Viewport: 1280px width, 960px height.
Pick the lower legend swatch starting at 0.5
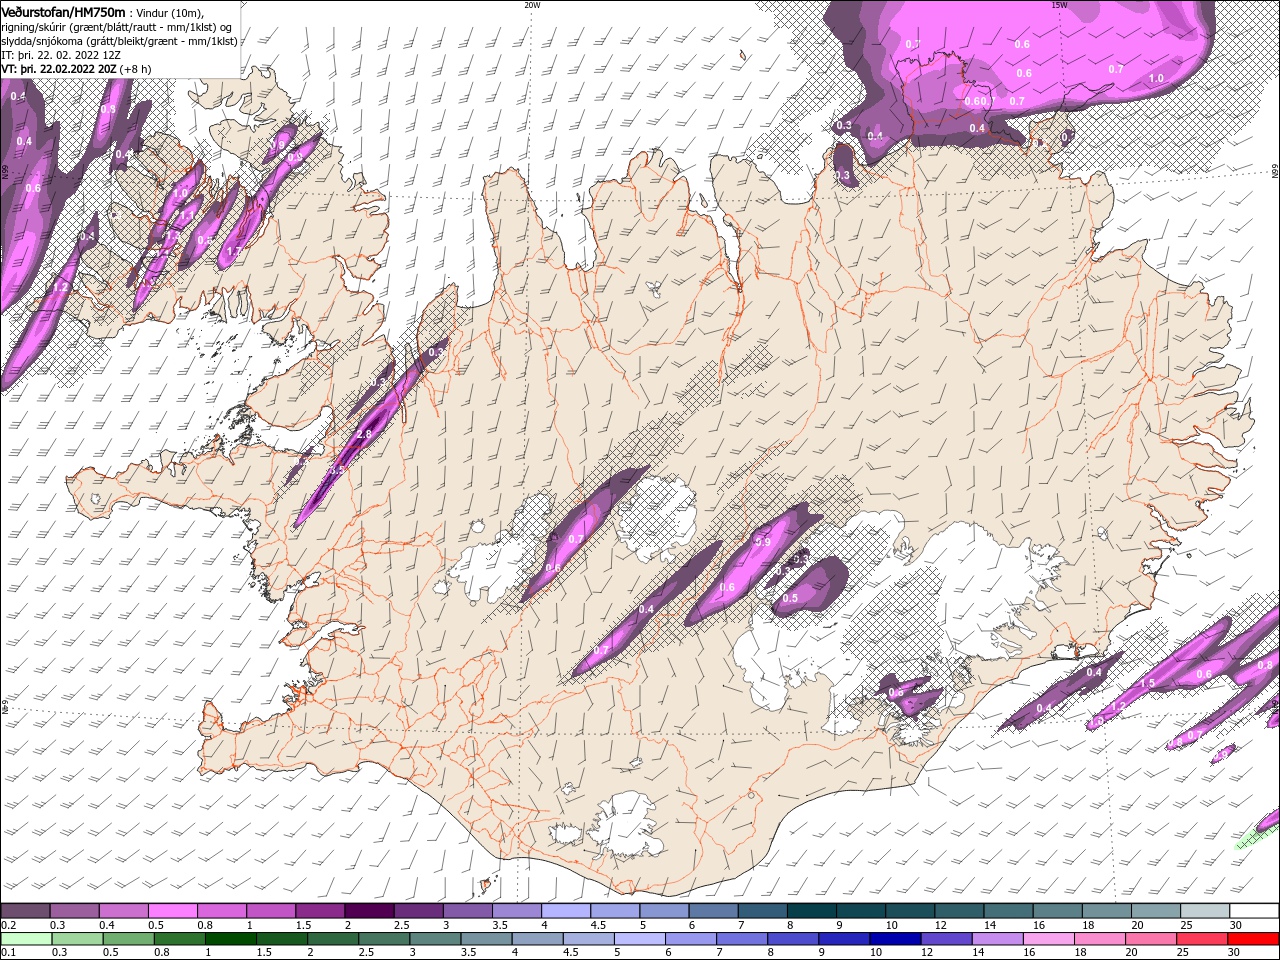coord(128,939)
